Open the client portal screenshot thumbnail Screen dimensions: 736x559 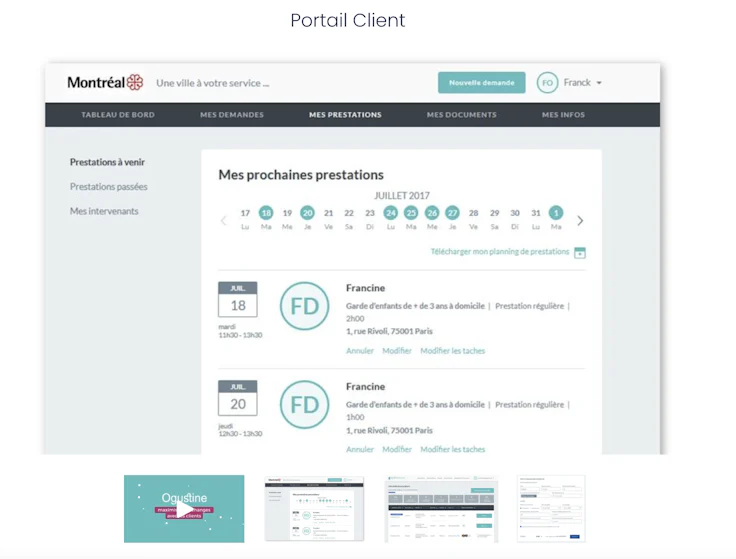(314, 509)
